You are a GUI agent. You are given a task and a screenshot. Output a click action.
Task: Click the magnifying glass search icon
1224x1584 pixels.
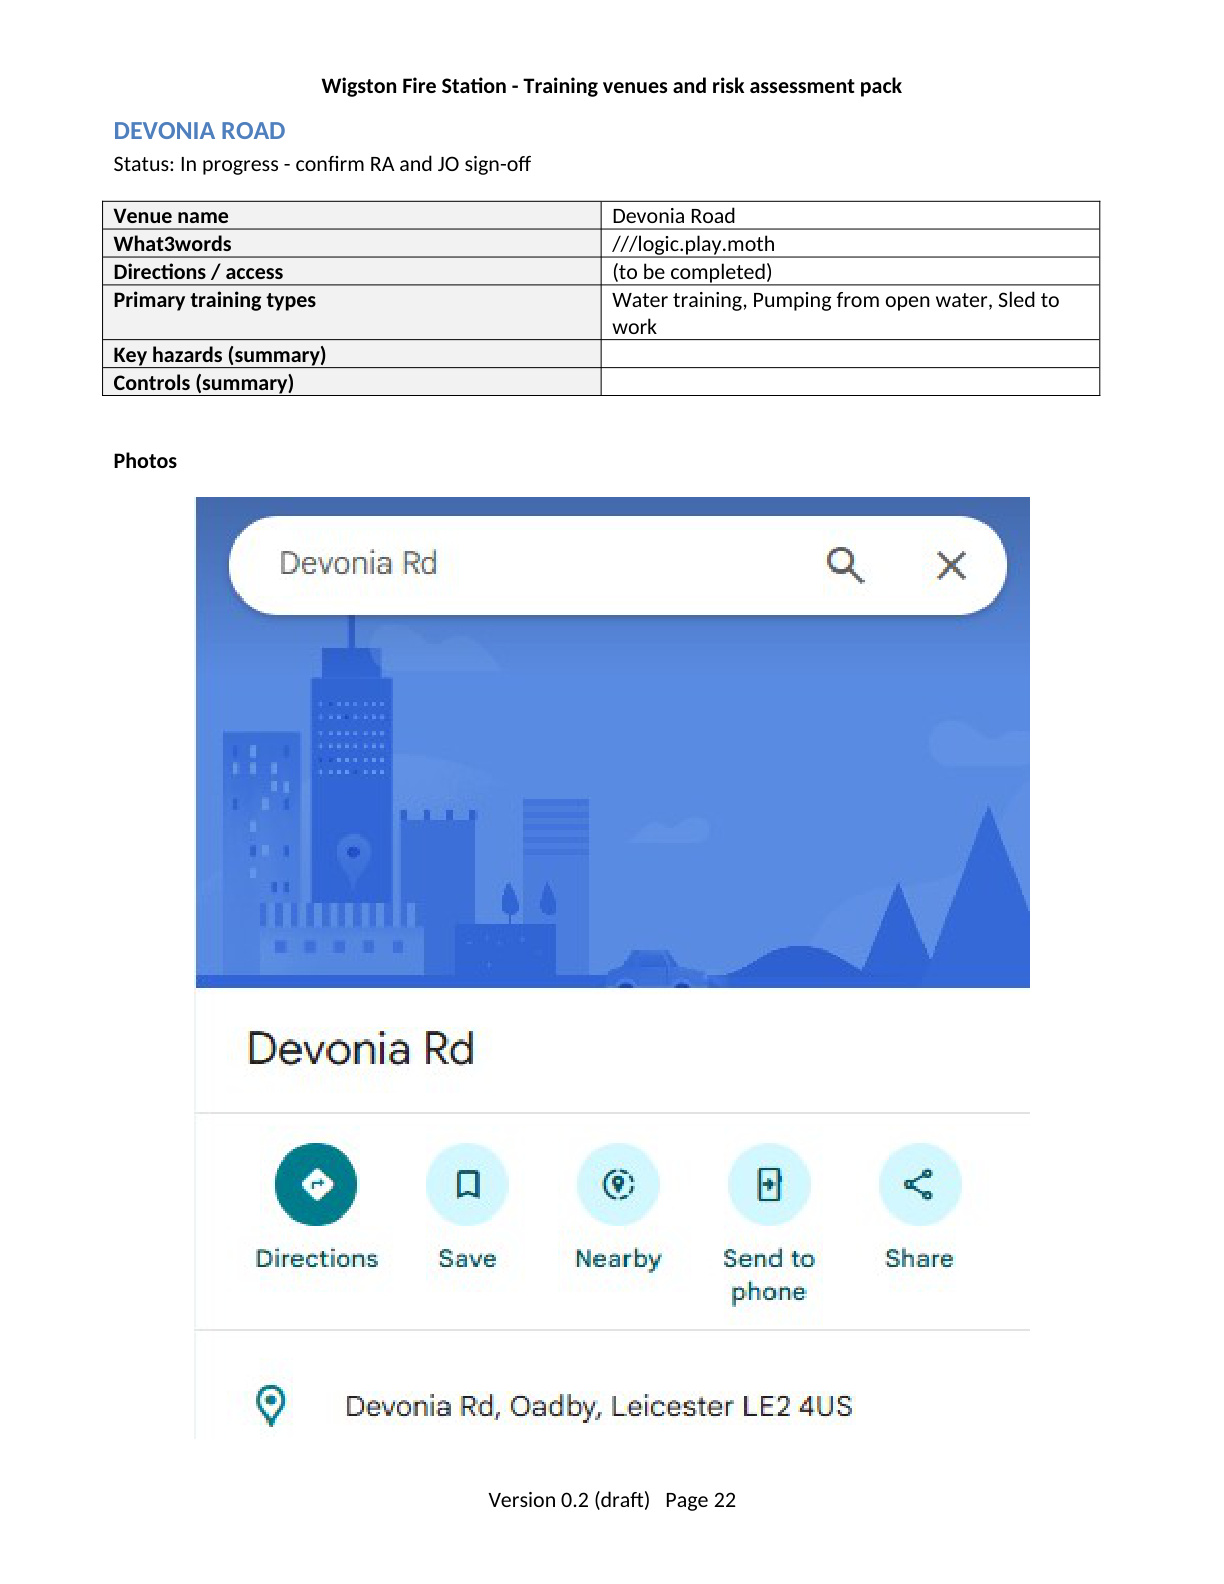coord(845,565)
